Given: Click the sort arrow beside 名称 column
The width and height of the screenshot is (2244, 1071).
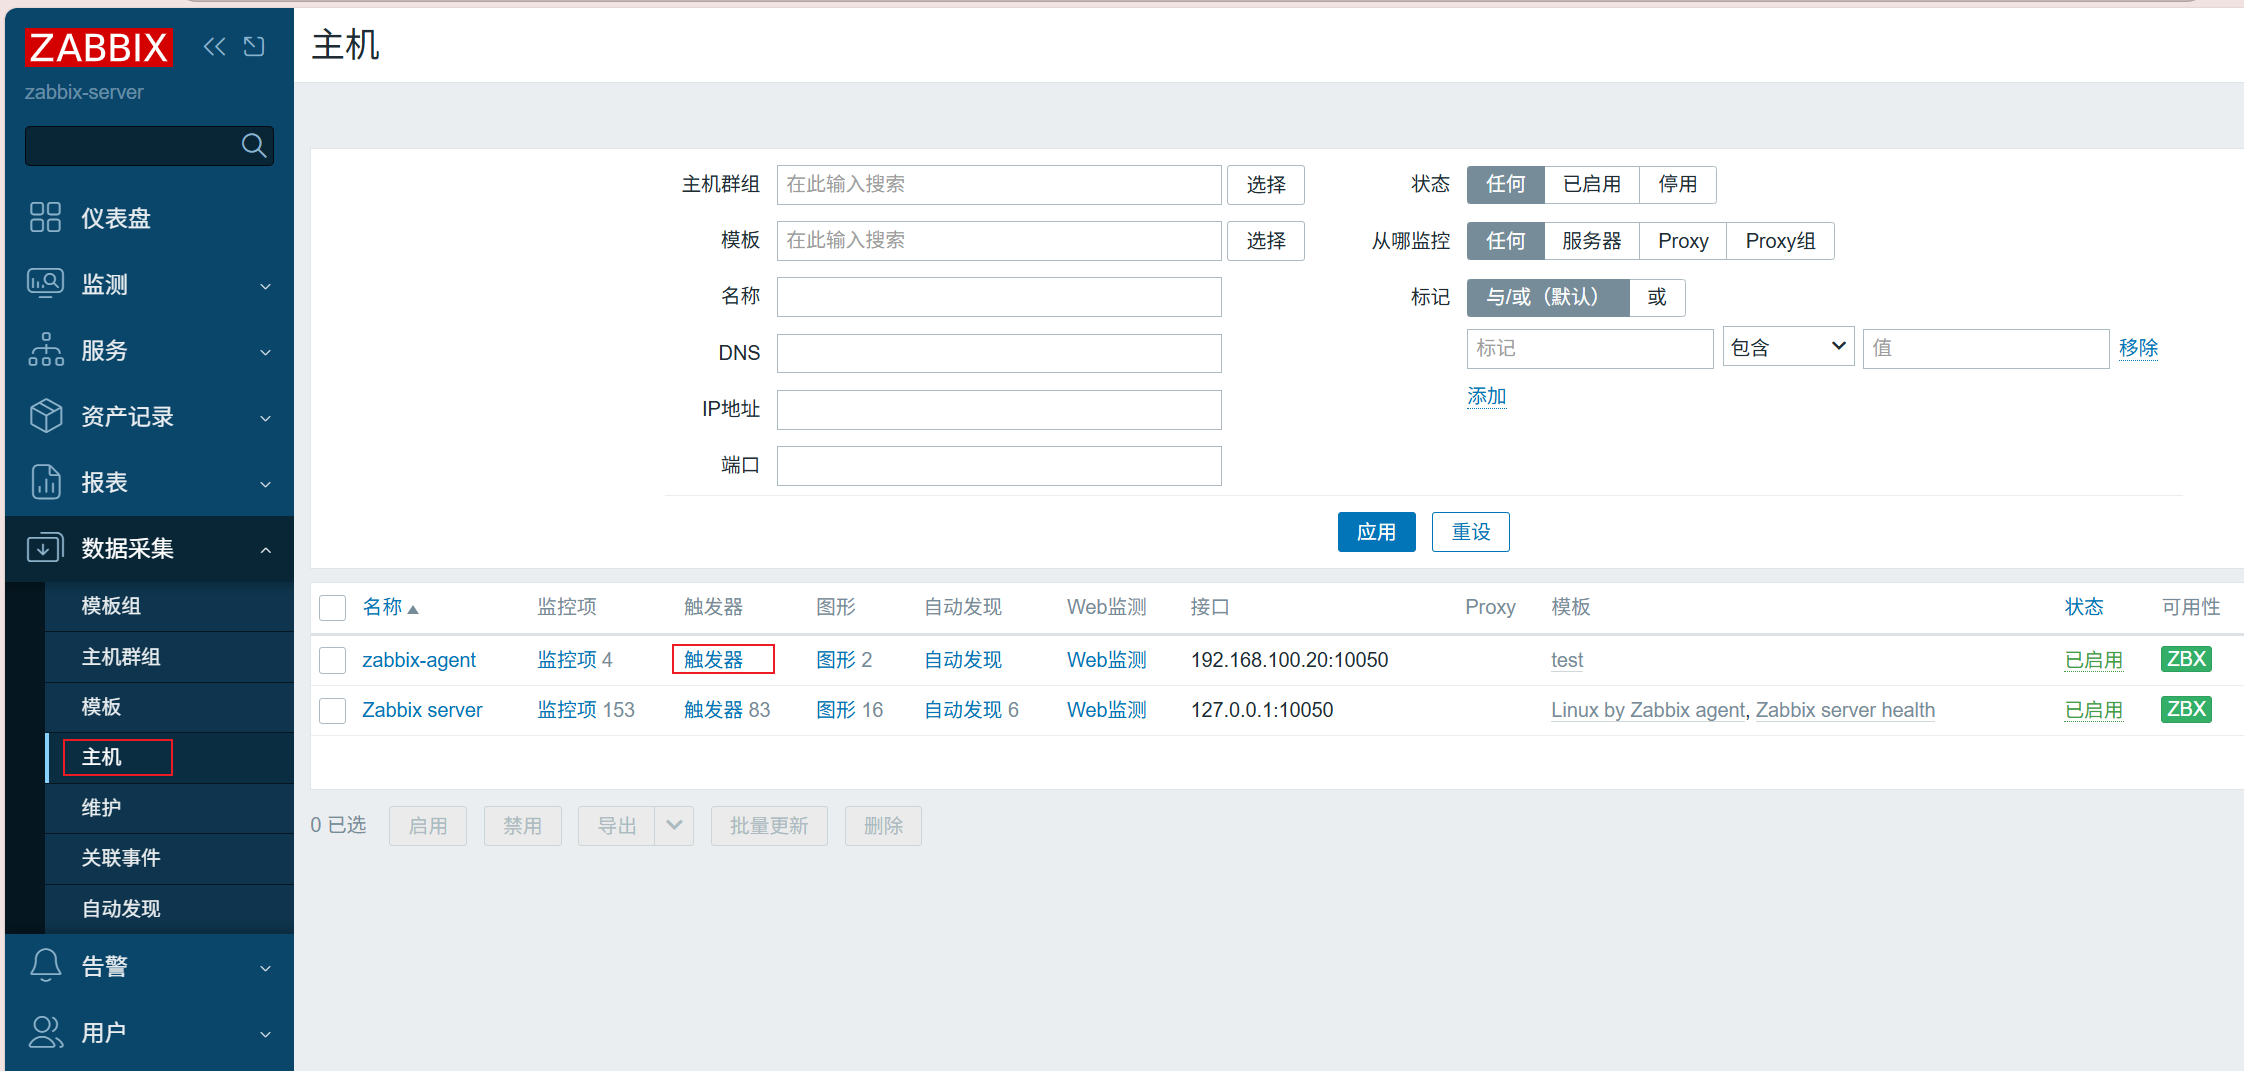Looking at the screenshot, I should (413, 609).
